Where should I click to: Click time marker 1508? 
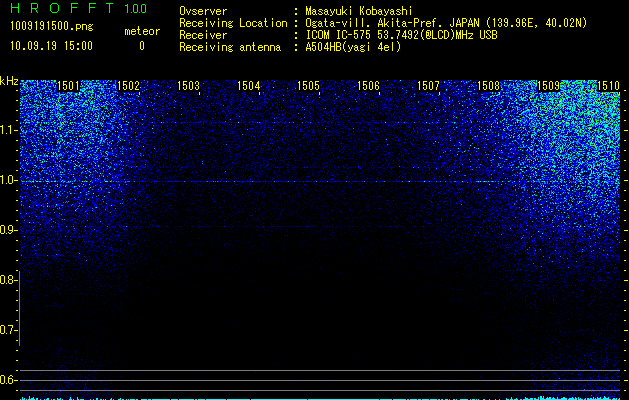(x=489, y=85)
